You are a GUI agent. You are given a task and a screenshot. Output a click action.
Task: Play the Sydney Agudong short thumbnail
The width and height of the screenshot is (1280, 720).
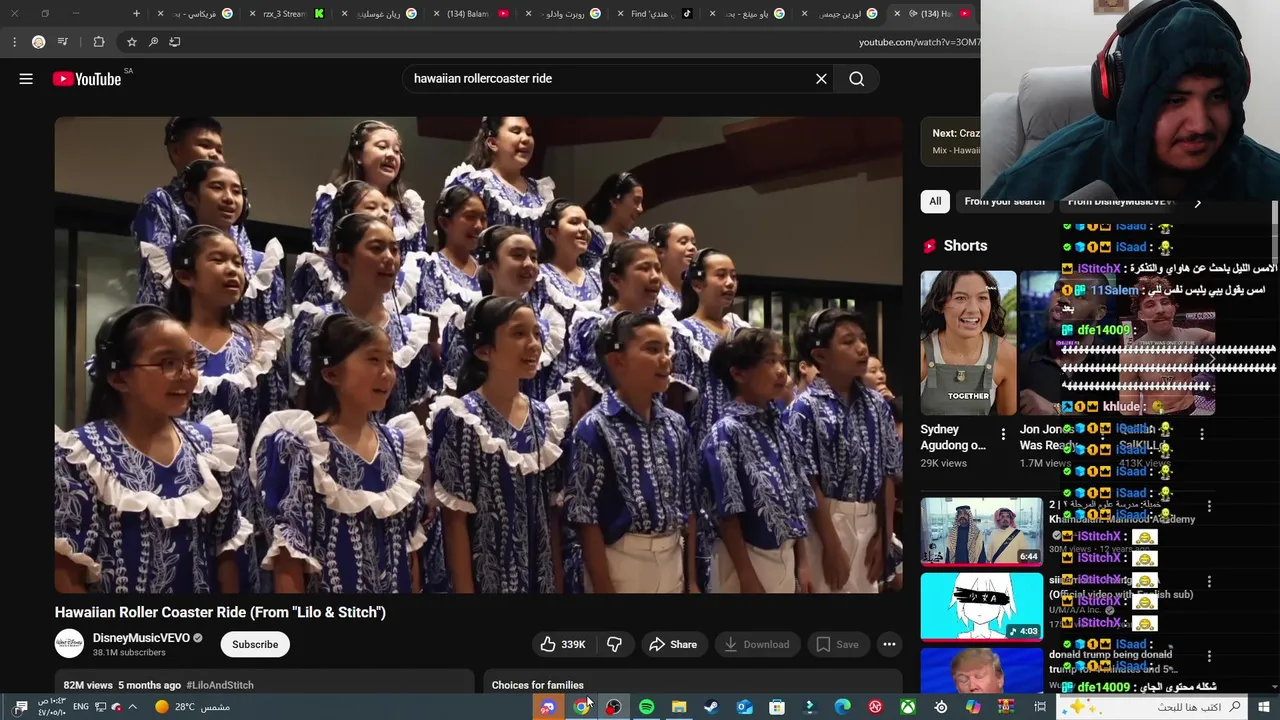968,343
